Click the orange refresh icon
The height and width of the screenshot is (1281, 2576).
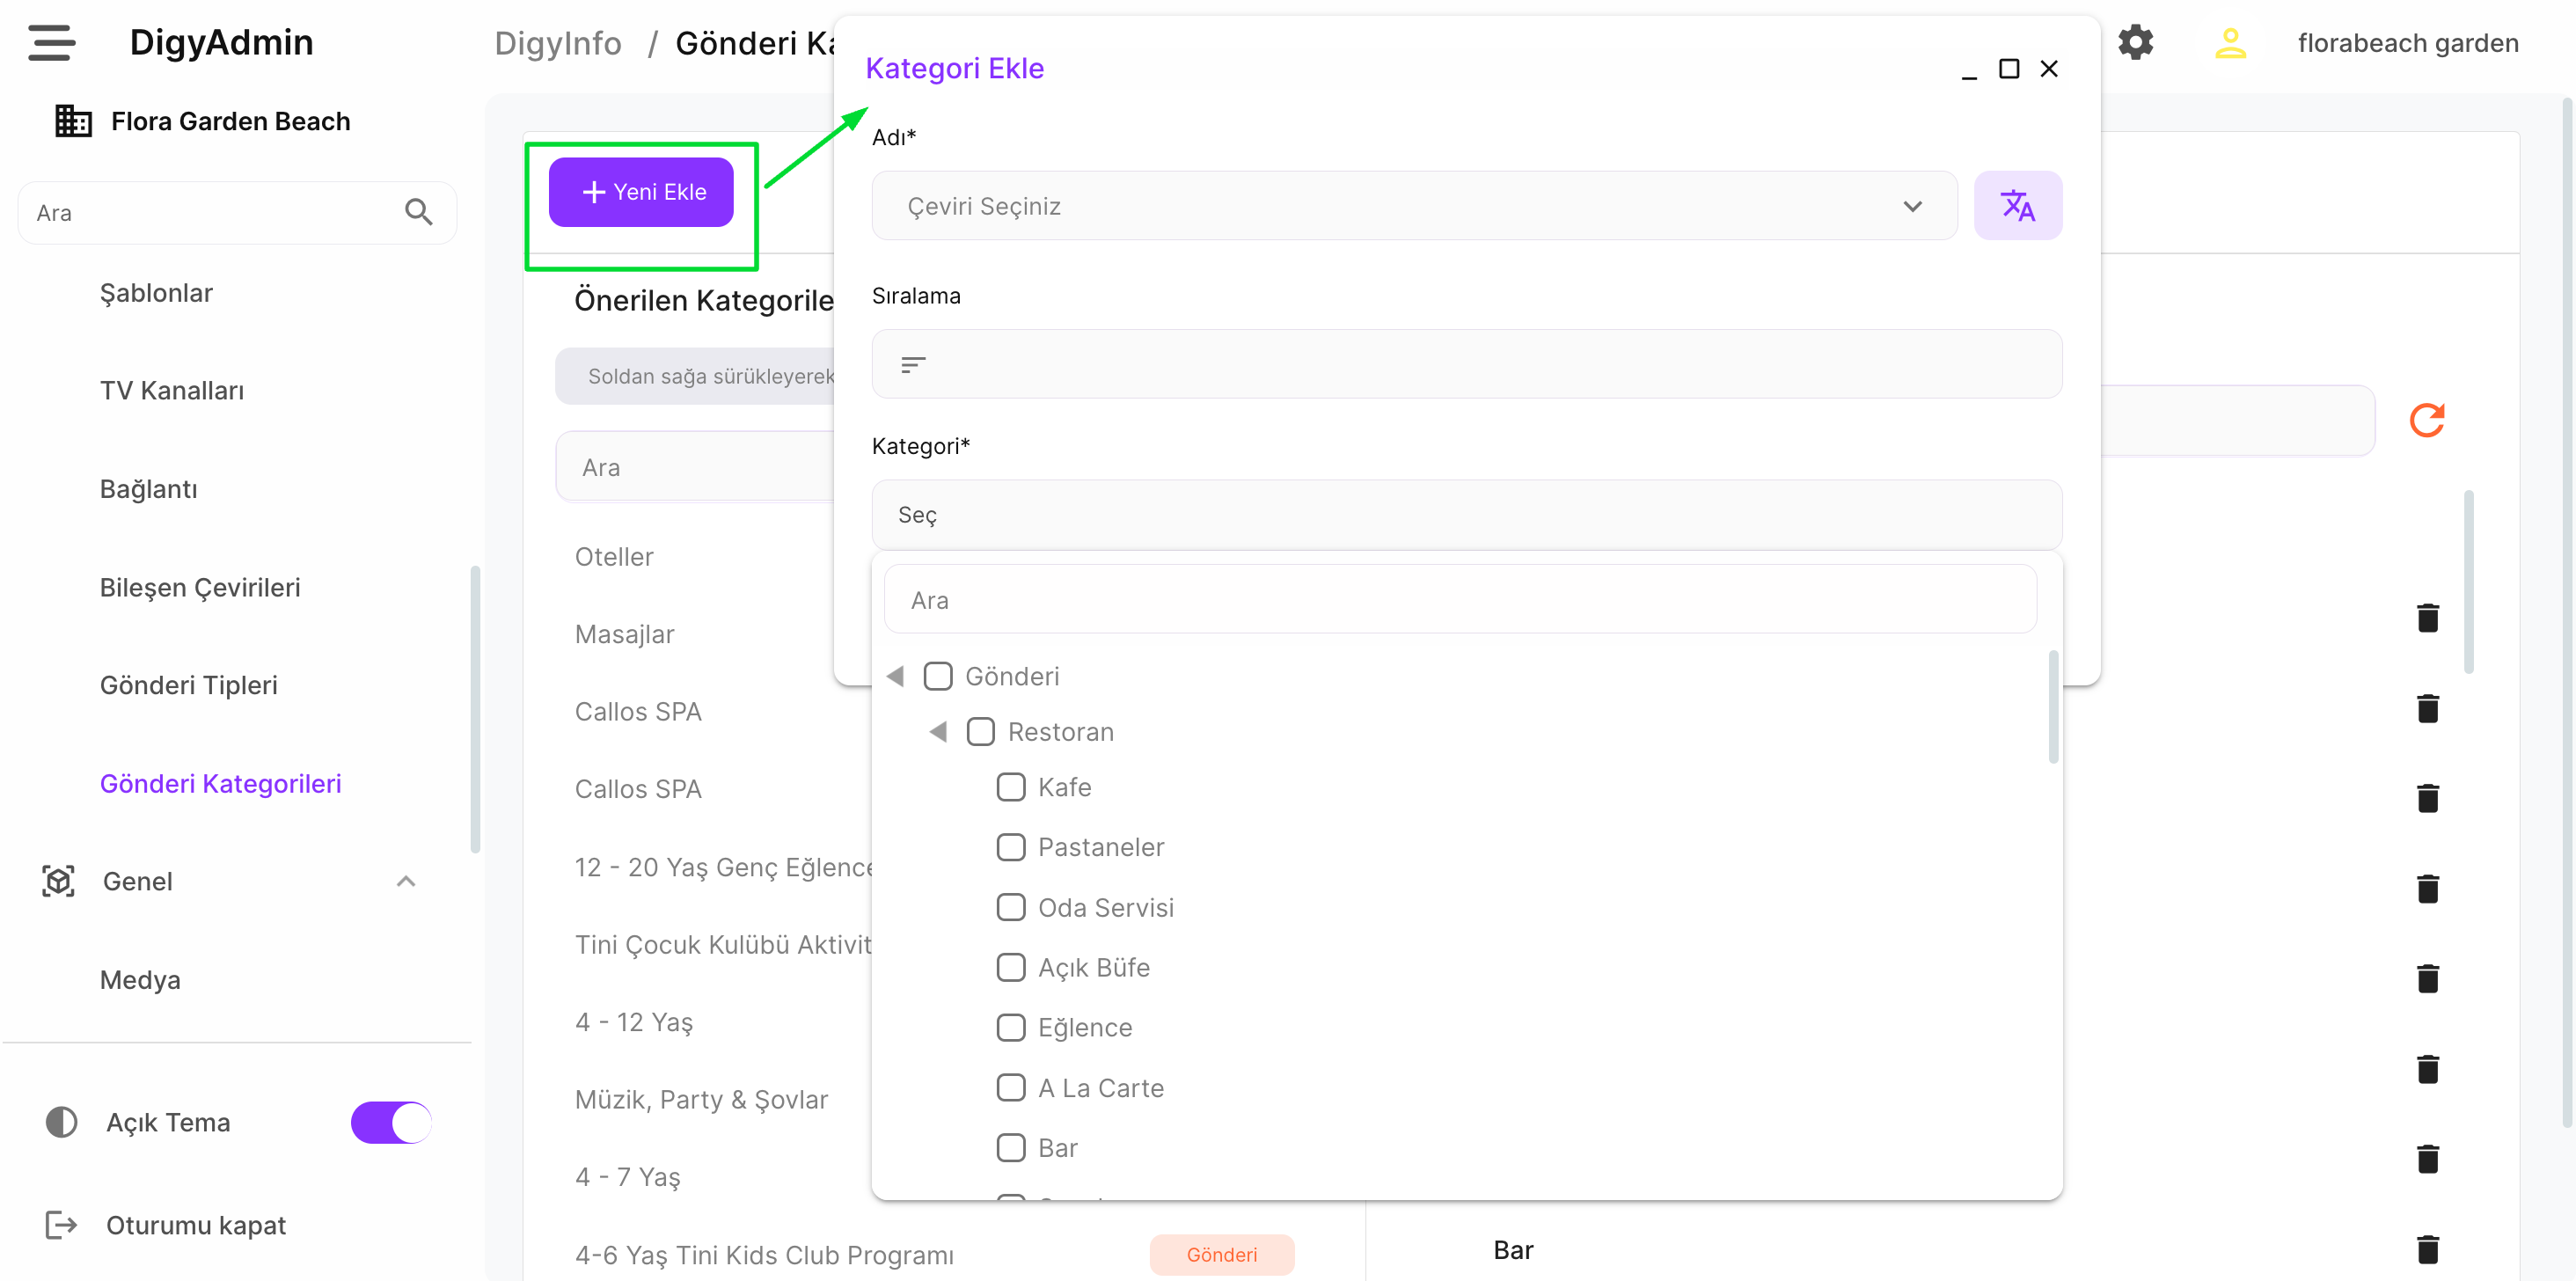point(2426,420)
